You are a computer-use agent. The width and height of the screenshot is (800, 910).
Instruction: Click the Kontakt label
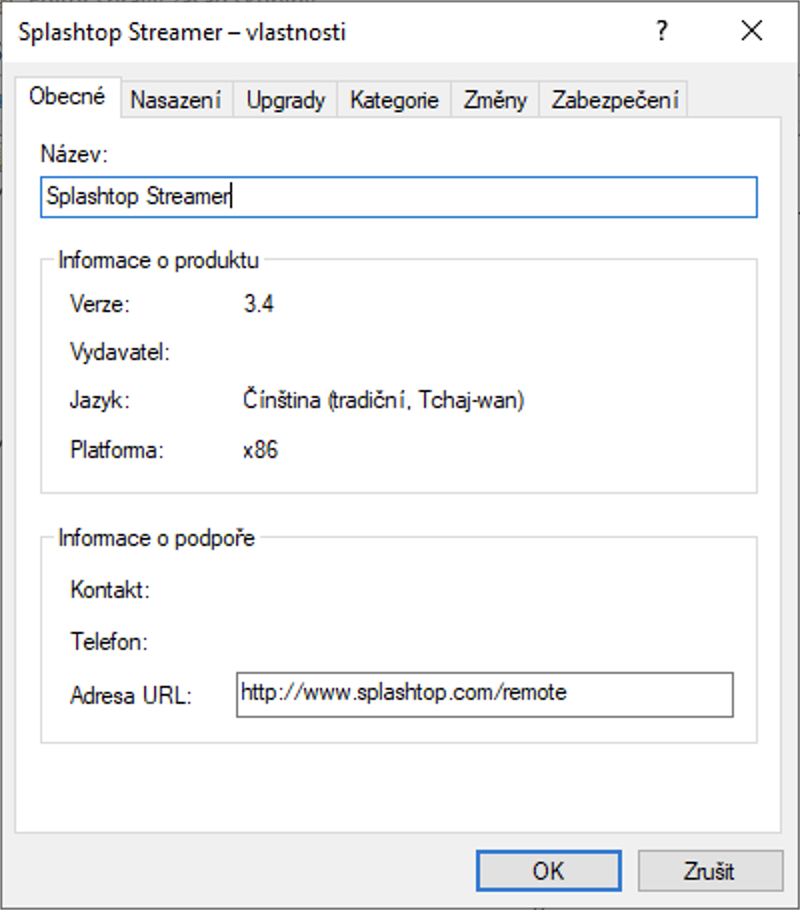pos(110,590)
